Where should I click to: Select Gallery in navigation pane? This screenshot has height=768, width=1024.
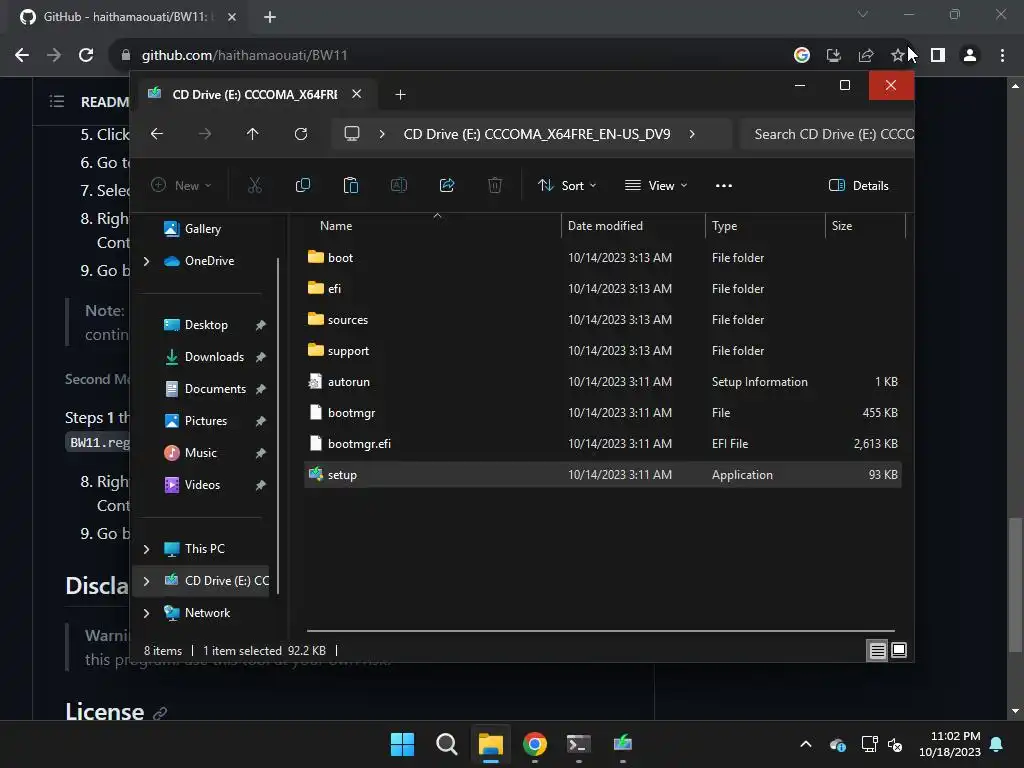[x=202, y=229]
